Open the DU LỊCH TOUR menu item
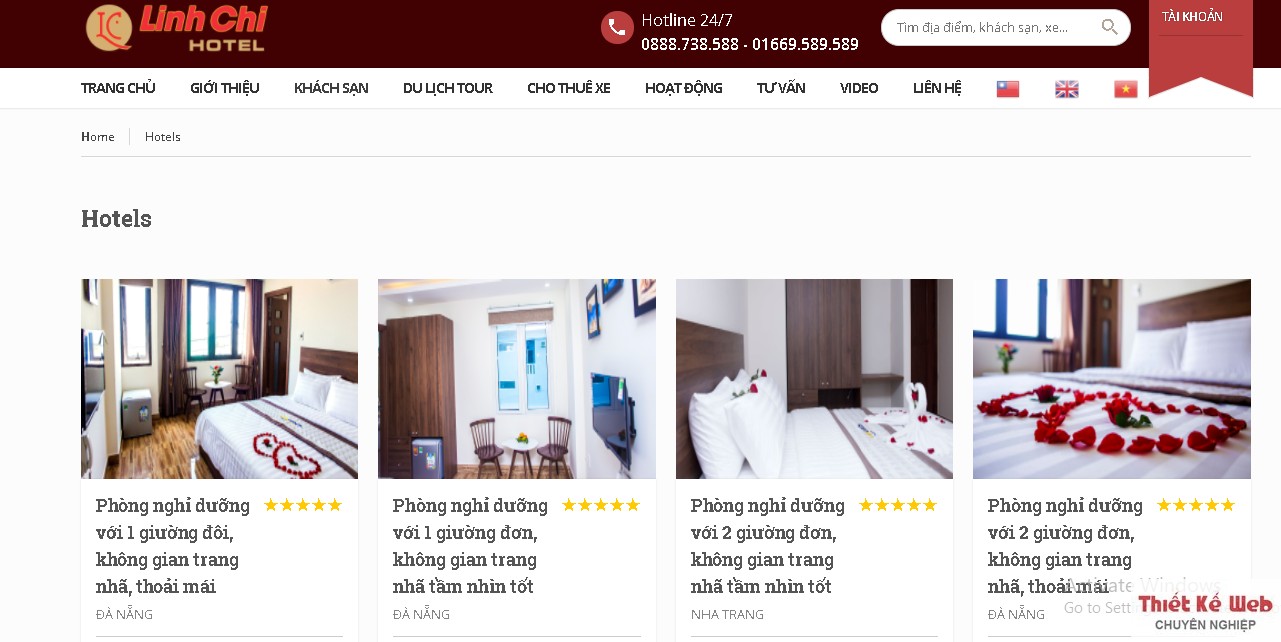Viewport: 1281px width, 642px height. (448, 88)
